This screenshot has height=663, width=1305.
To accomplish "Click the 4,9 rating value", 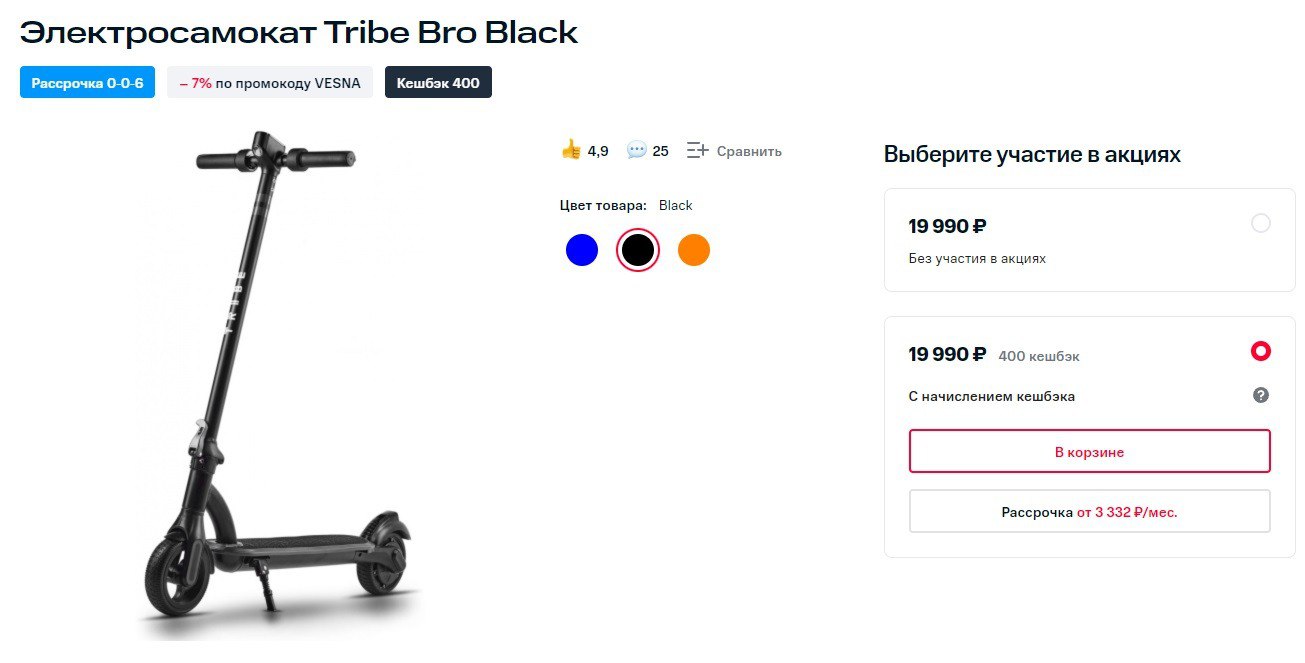I will click(598, 152).
